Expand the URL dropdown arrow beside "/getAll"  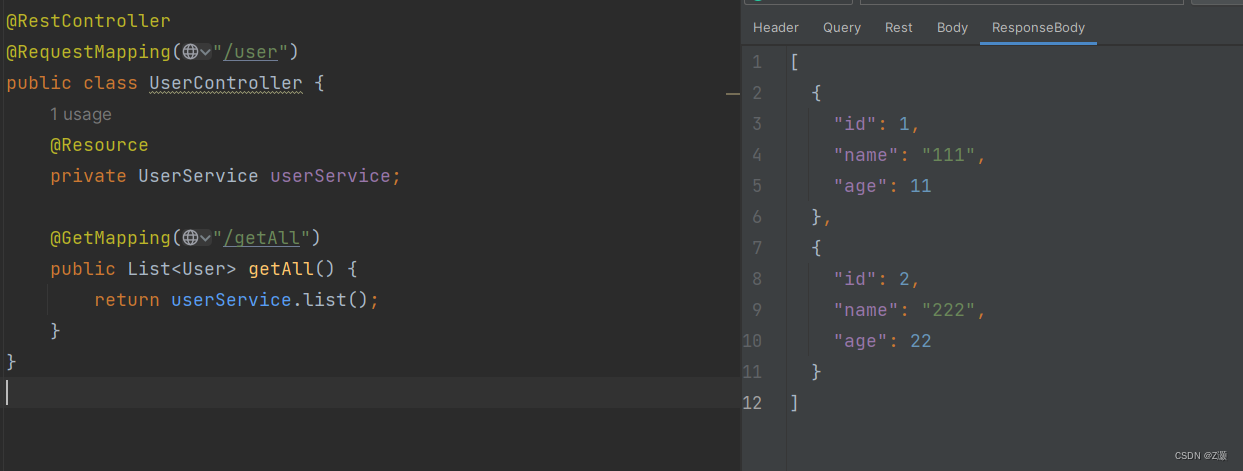[205, 238]
